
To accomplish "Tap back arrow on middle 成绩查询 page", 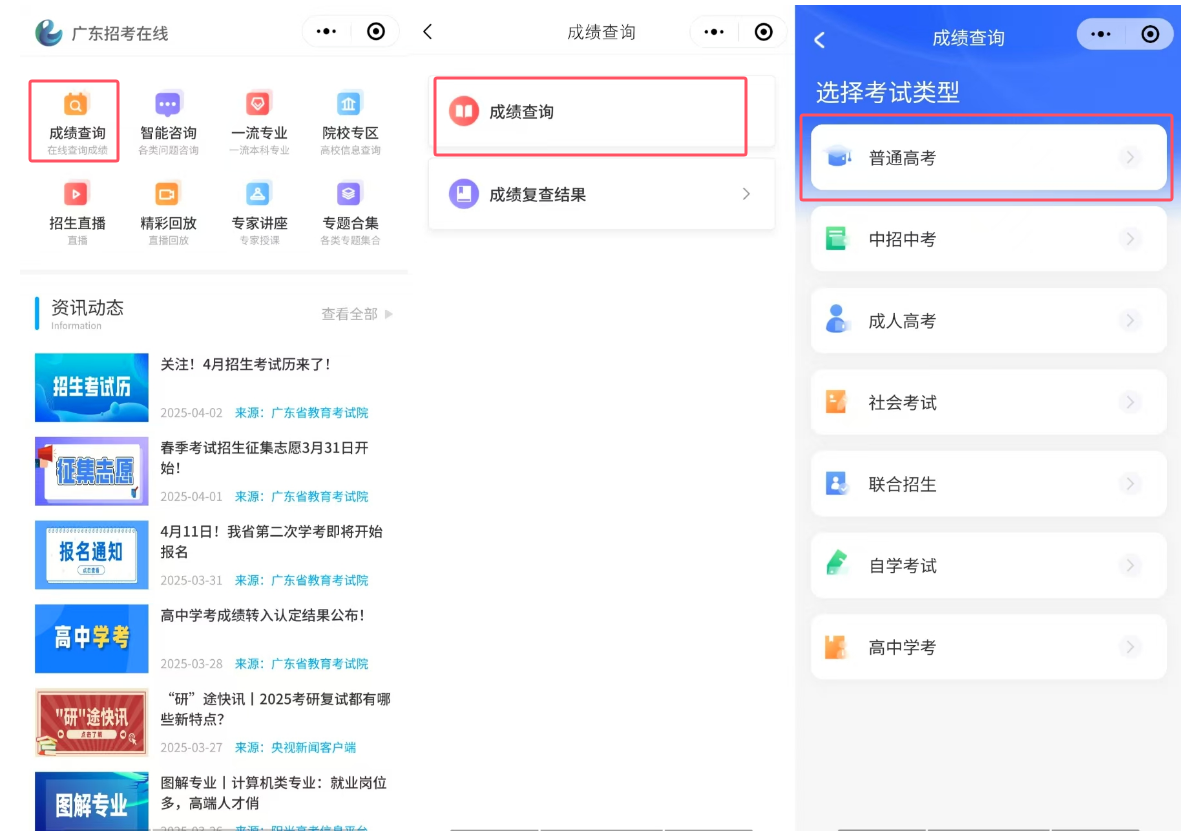I will [428, 32].
